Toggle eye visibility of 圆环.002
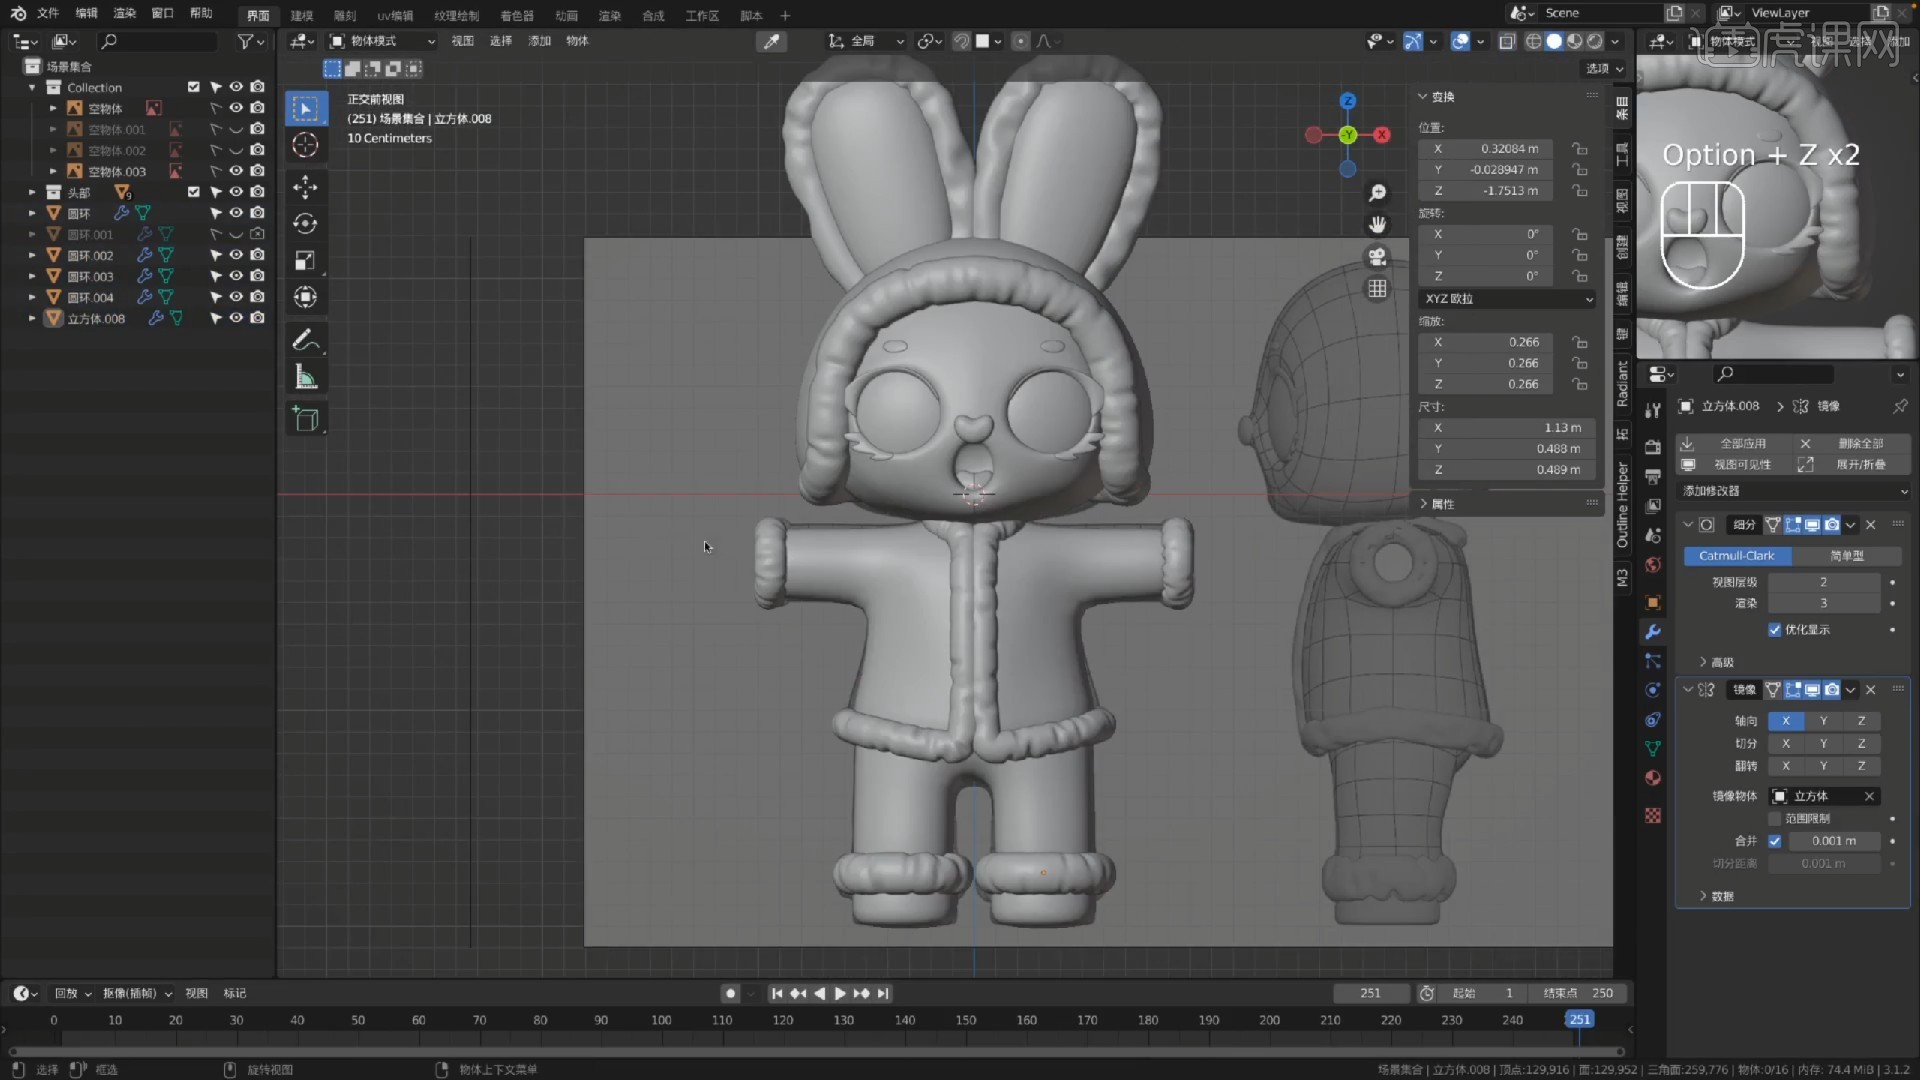 (x=236, y=255)
